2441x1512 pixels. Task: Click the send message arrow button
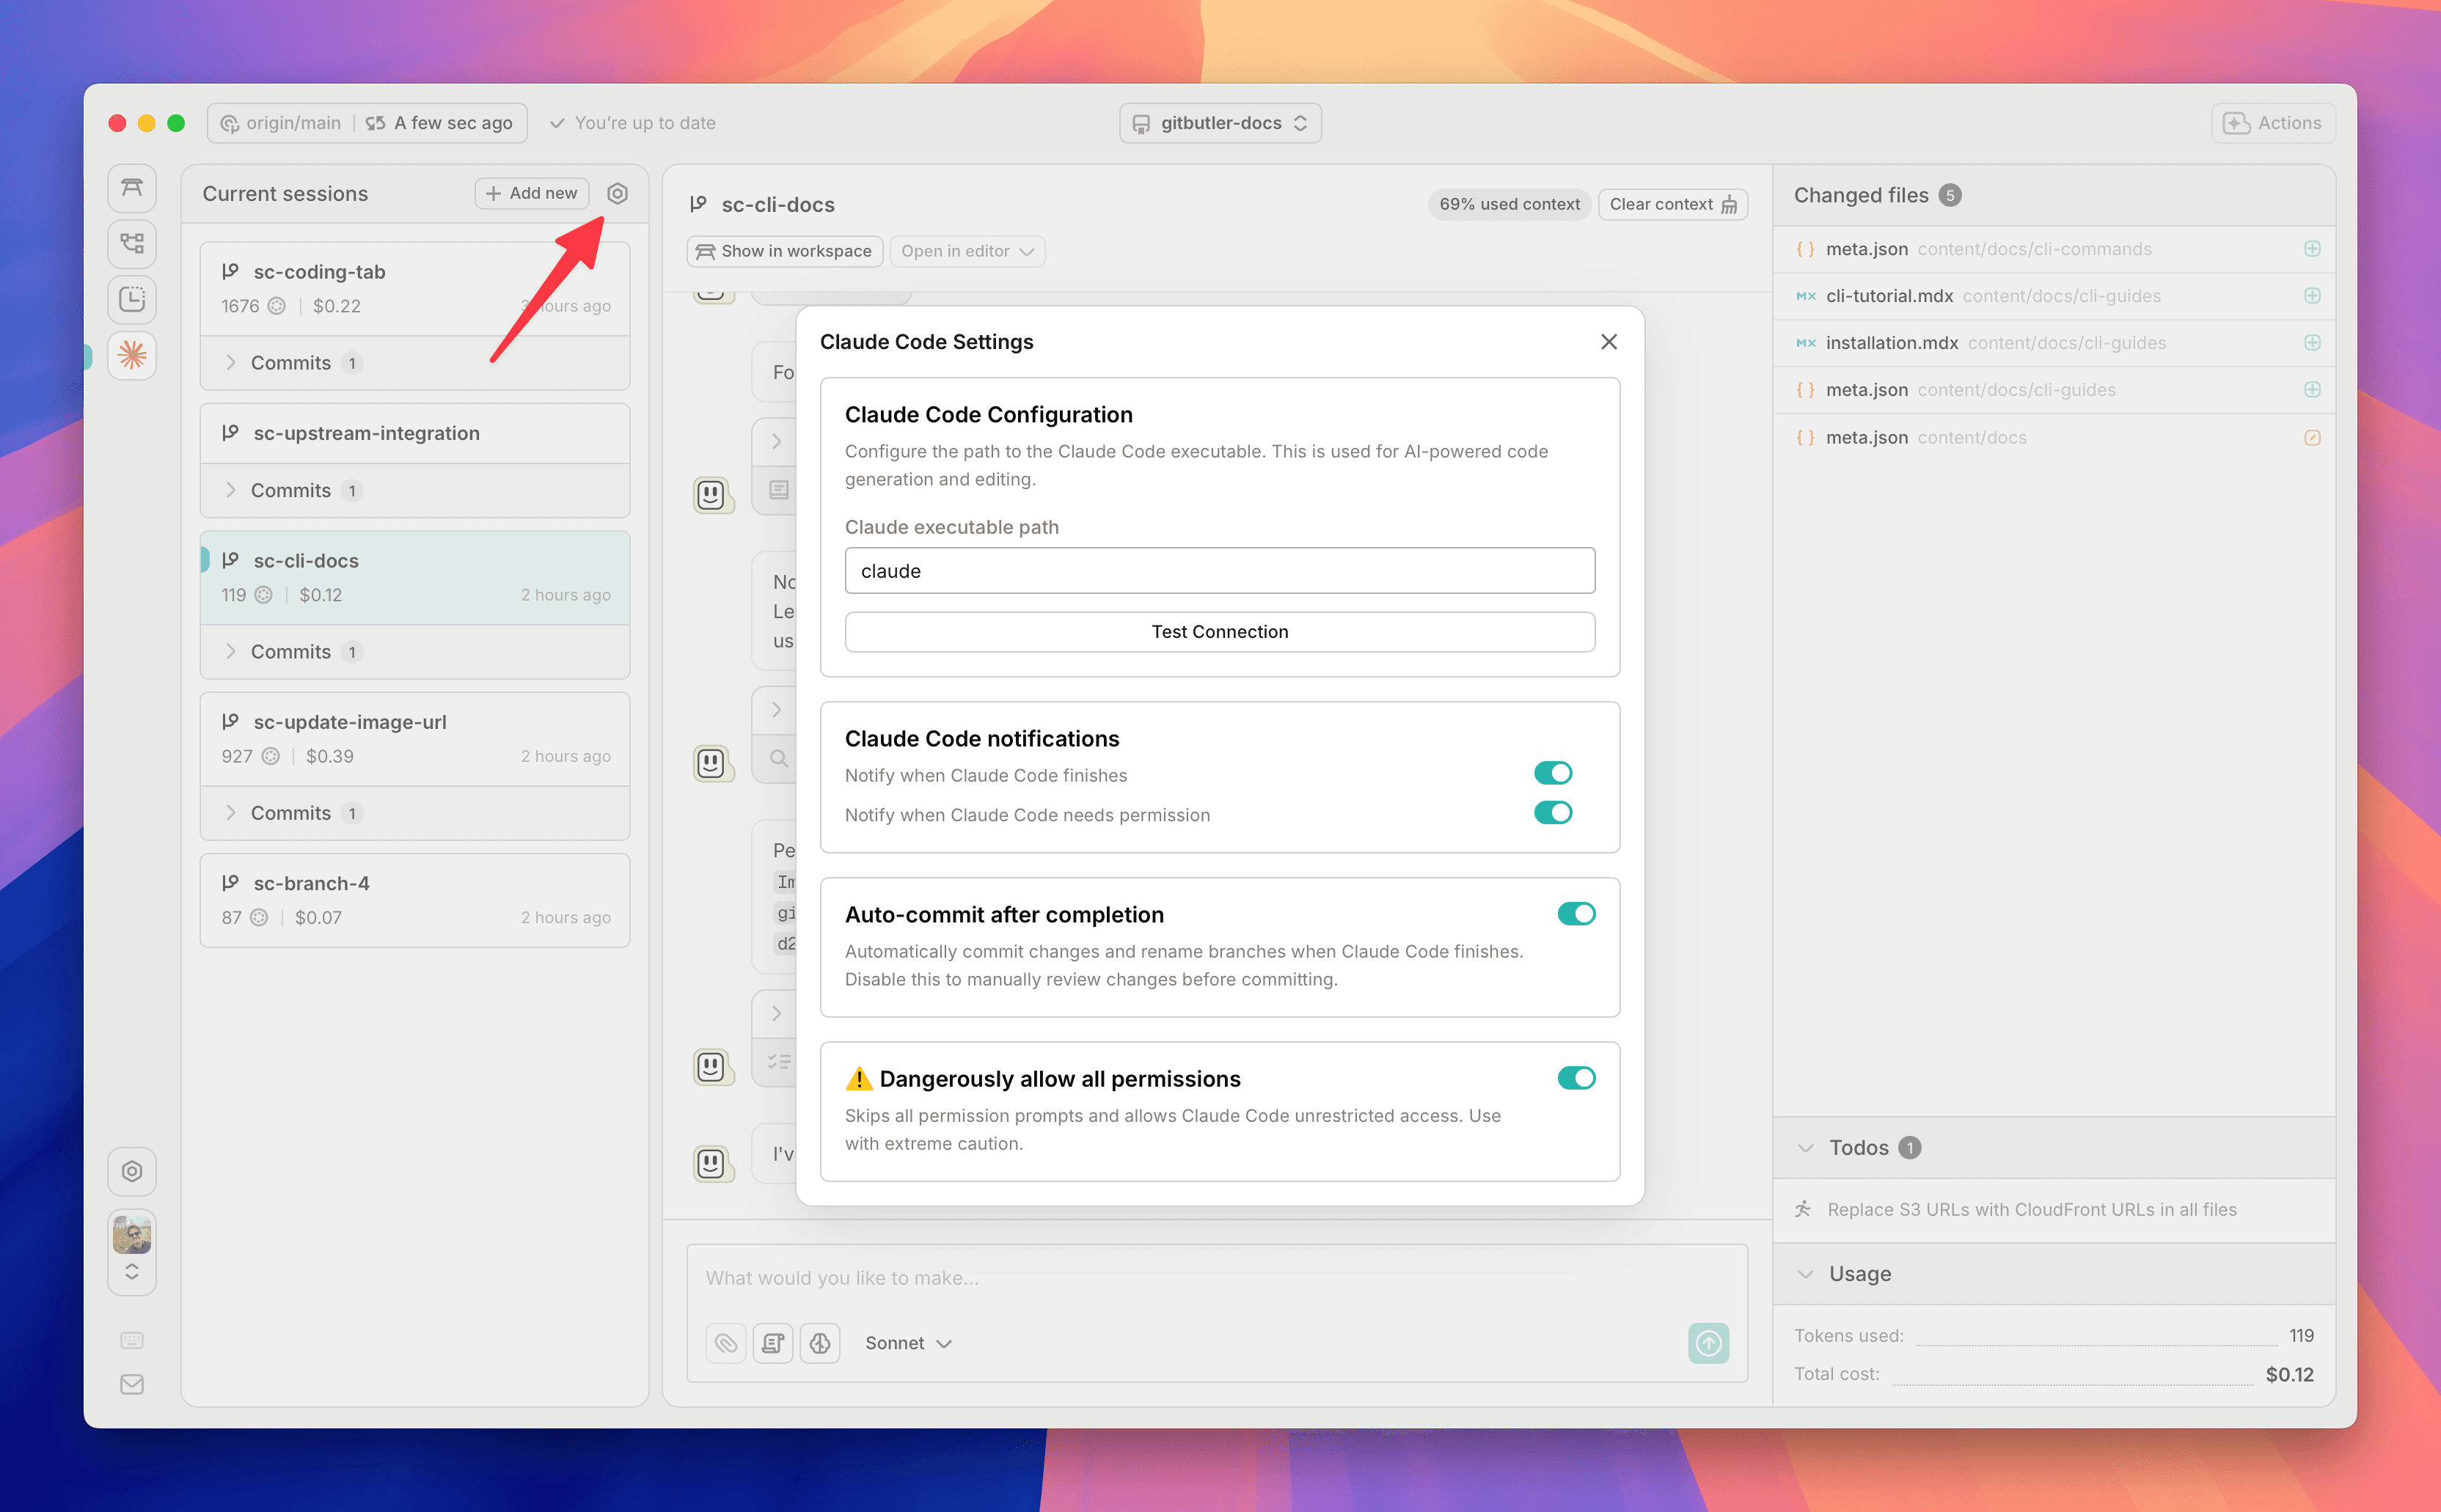pos(1708,1343)
